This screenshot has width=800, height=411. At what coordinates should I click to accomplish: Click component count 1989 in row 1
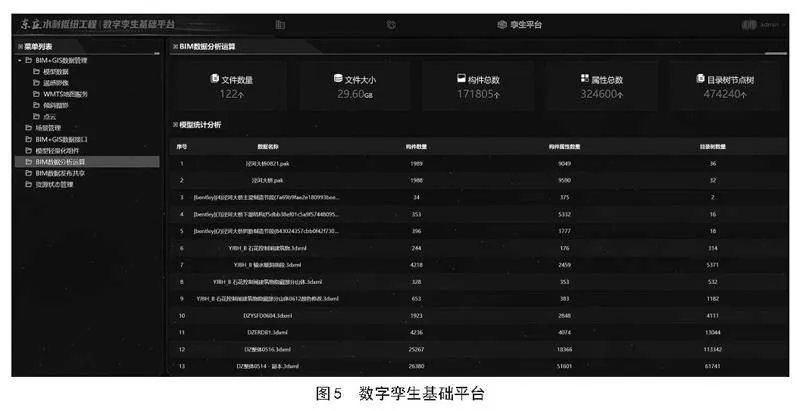[x=416, y=164]
